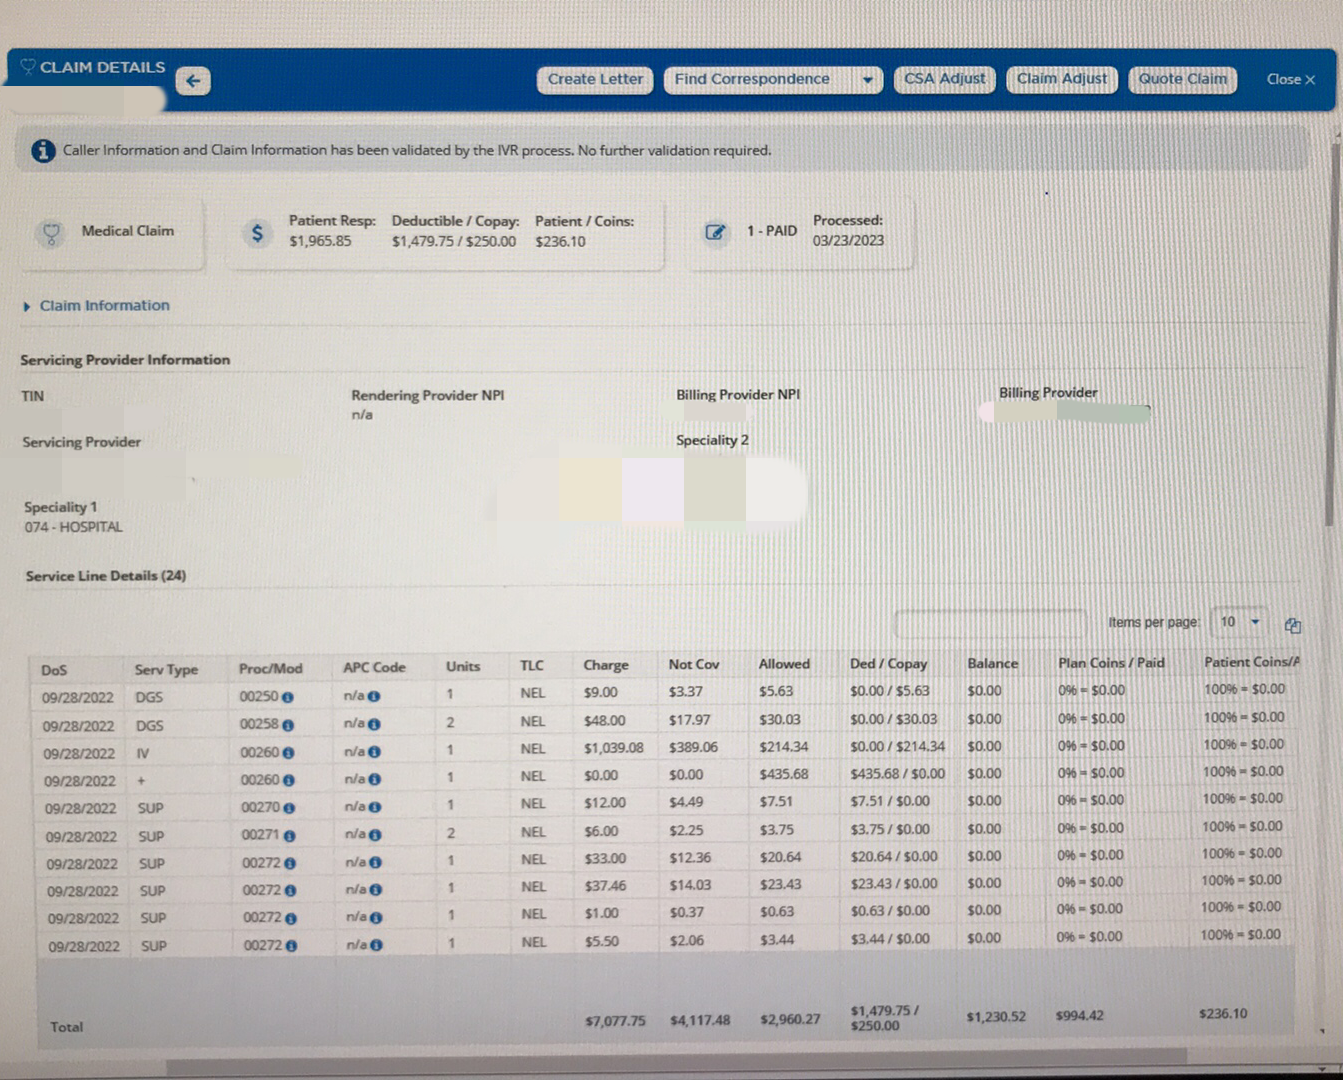Click edit icon next to 1 - PAID
Image resolution: width=1343 pixels, height=1080 pixels.
(x=715, y=232)
